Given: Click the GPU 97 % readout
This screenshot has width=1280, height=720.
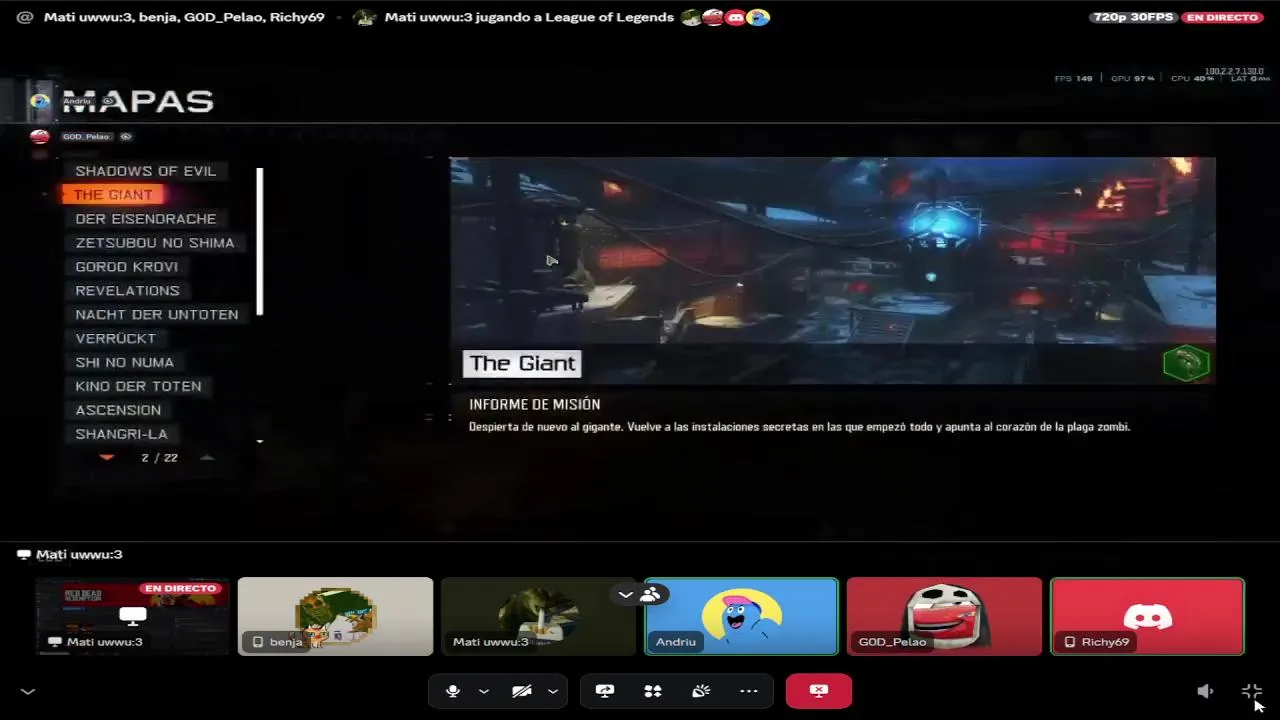Looking at the screenshot, I should (1133, 78).
